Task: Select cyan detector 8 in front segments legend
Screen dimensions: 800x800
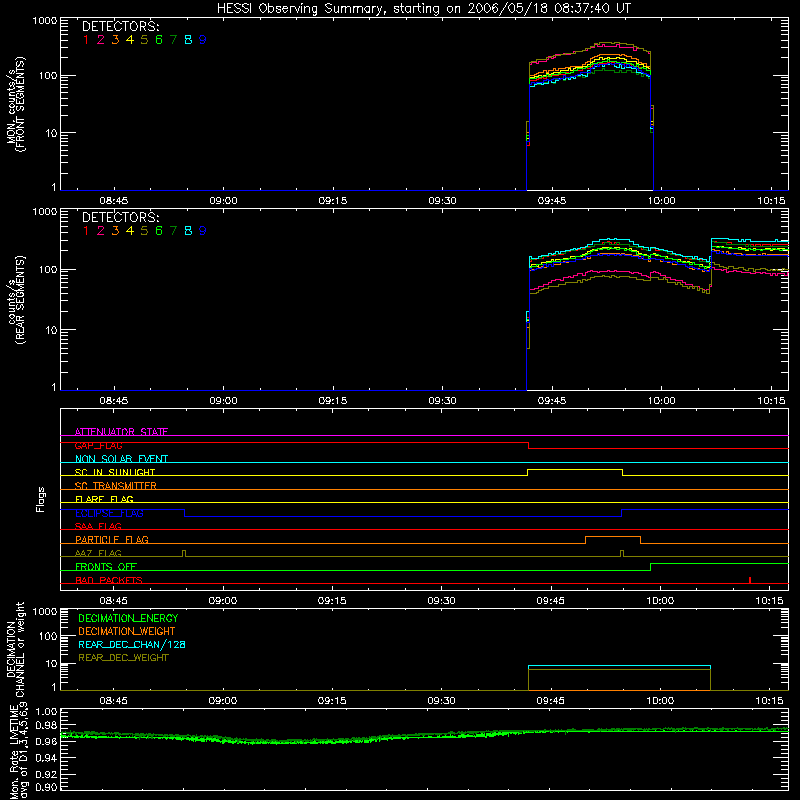Action: point(188,40)
